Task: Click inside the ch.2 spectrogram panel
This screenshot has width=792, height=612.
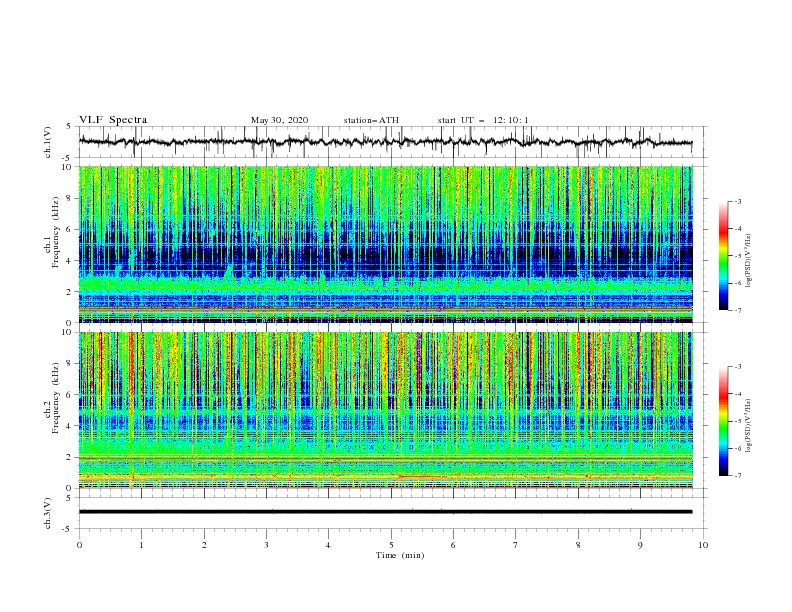Action: pos(386,410)
